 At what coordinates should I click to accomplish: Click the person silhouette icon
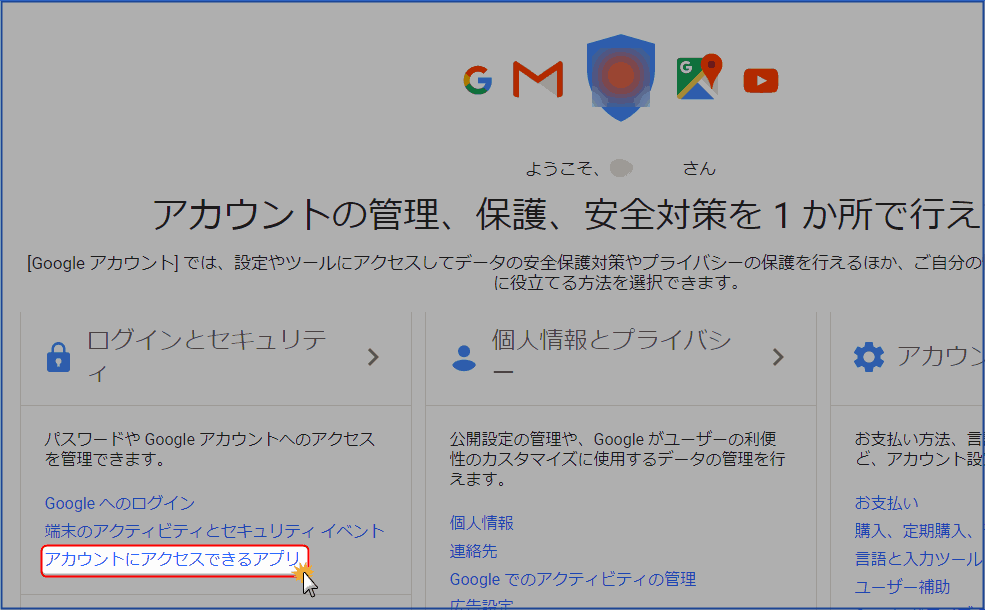point(464,358)
